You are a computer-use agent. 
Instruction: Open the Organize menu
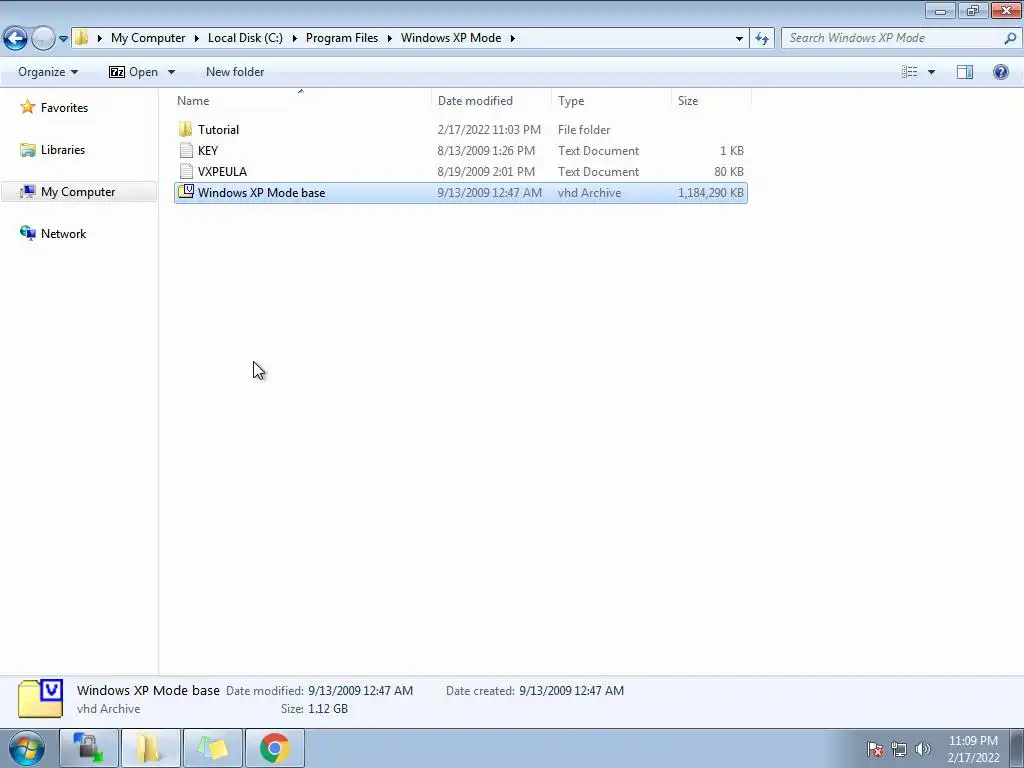pyautogui.click(x=48, y=72)
